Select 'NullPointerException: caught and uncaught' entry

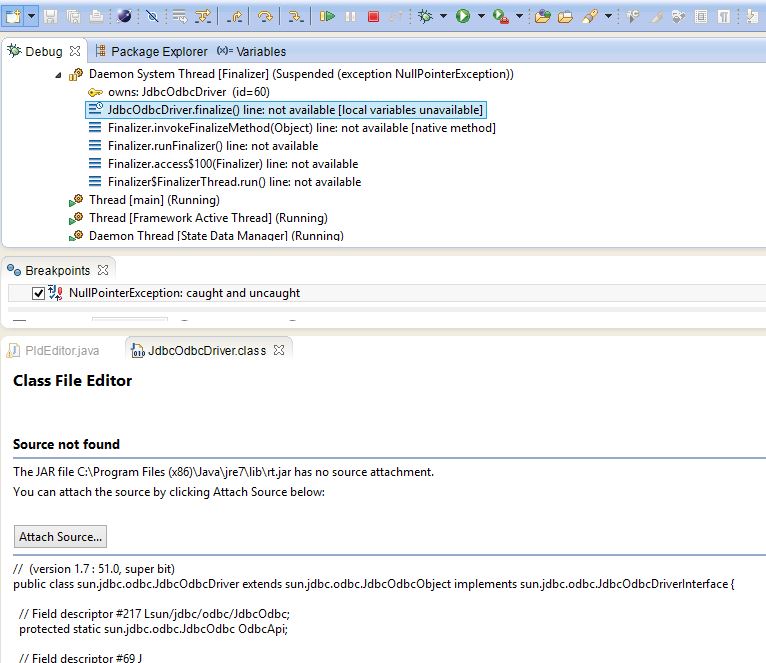[x=185, y=293]
